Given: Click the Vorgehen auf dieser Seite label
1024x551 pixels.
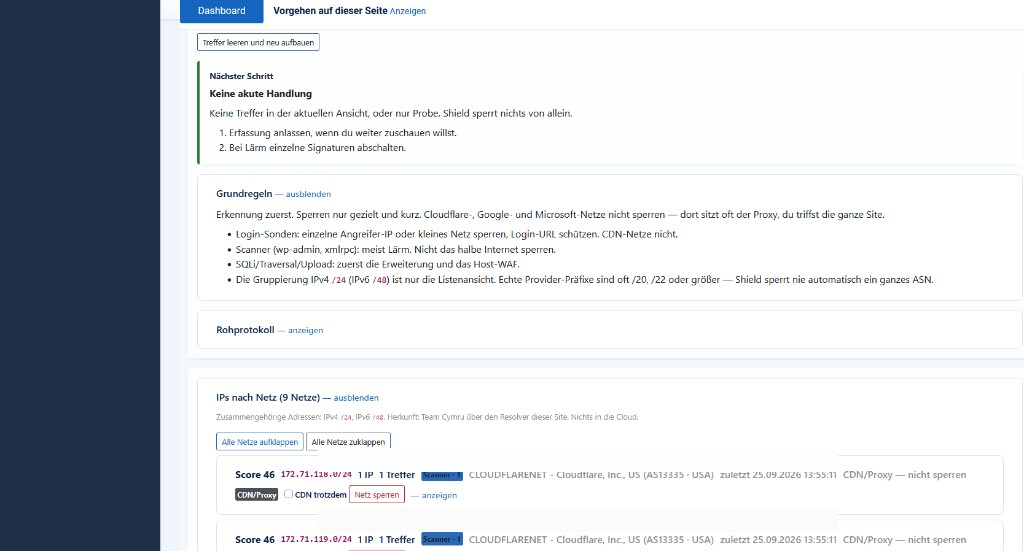Looking at the screenshot, I should [330, 10].
